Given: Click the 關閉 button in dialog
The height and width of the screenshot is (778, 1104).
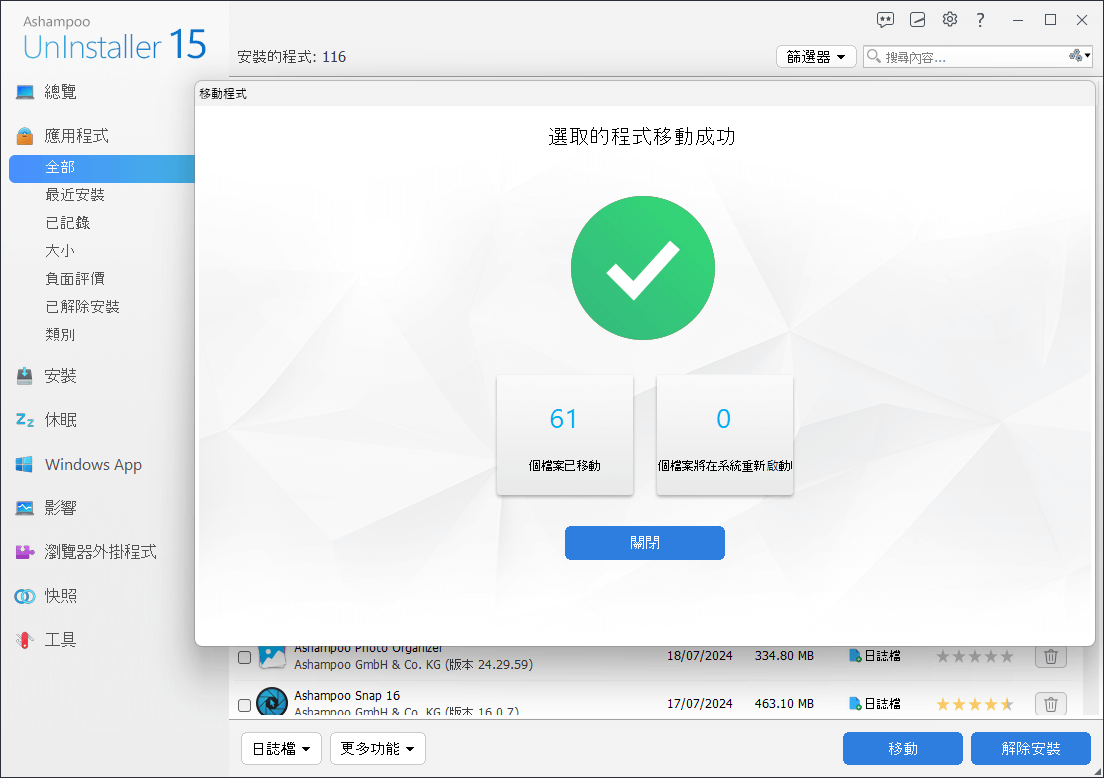Looking at the screenshot, I should [644, 543].
